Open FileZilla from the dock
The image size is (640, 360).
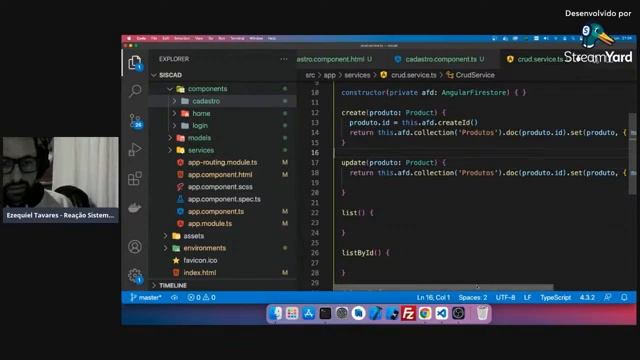(408, 313)
